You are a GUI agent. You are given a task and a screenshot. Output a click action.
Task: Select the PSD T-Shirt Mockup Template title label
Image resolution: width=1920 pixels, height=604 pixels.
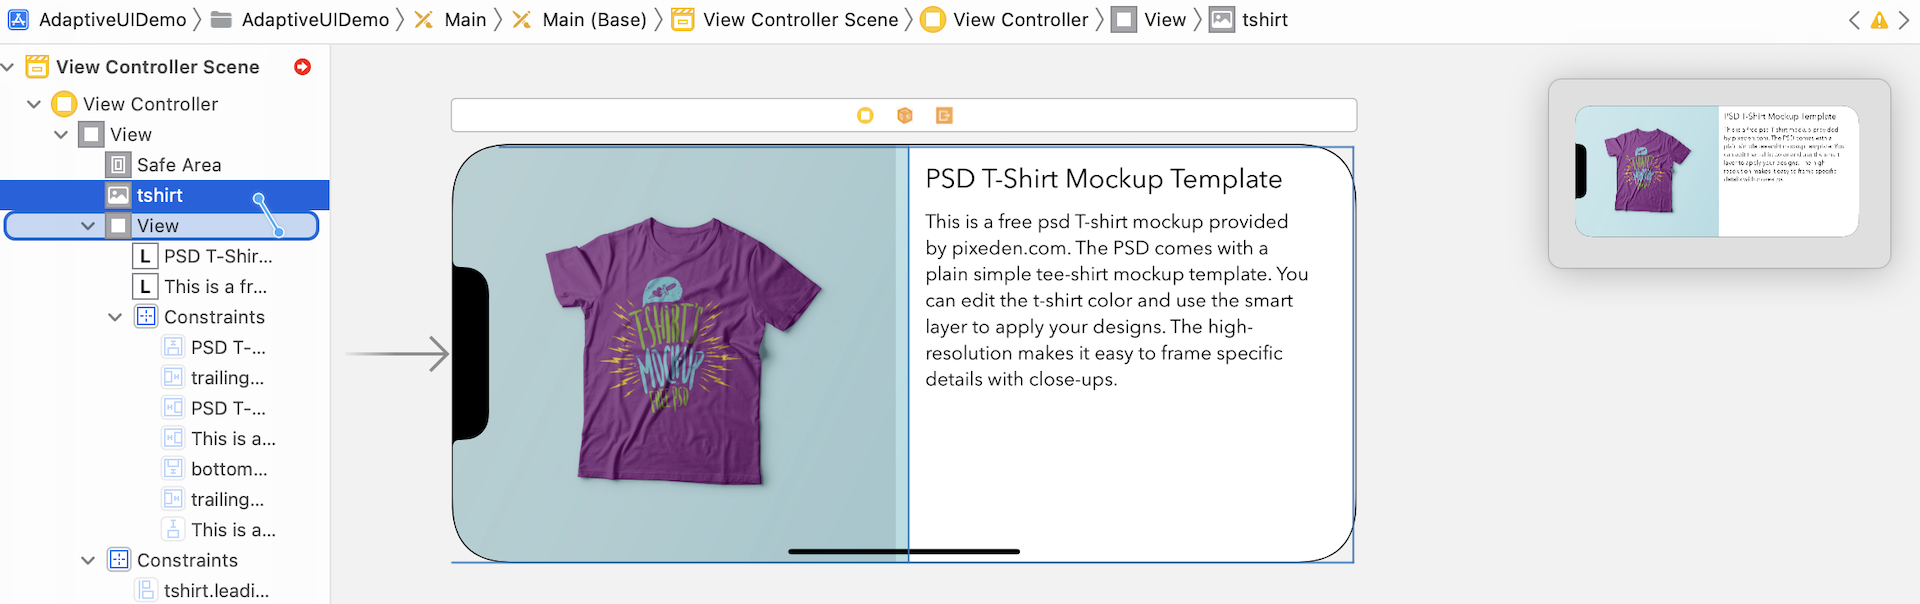coord(1103,179)
